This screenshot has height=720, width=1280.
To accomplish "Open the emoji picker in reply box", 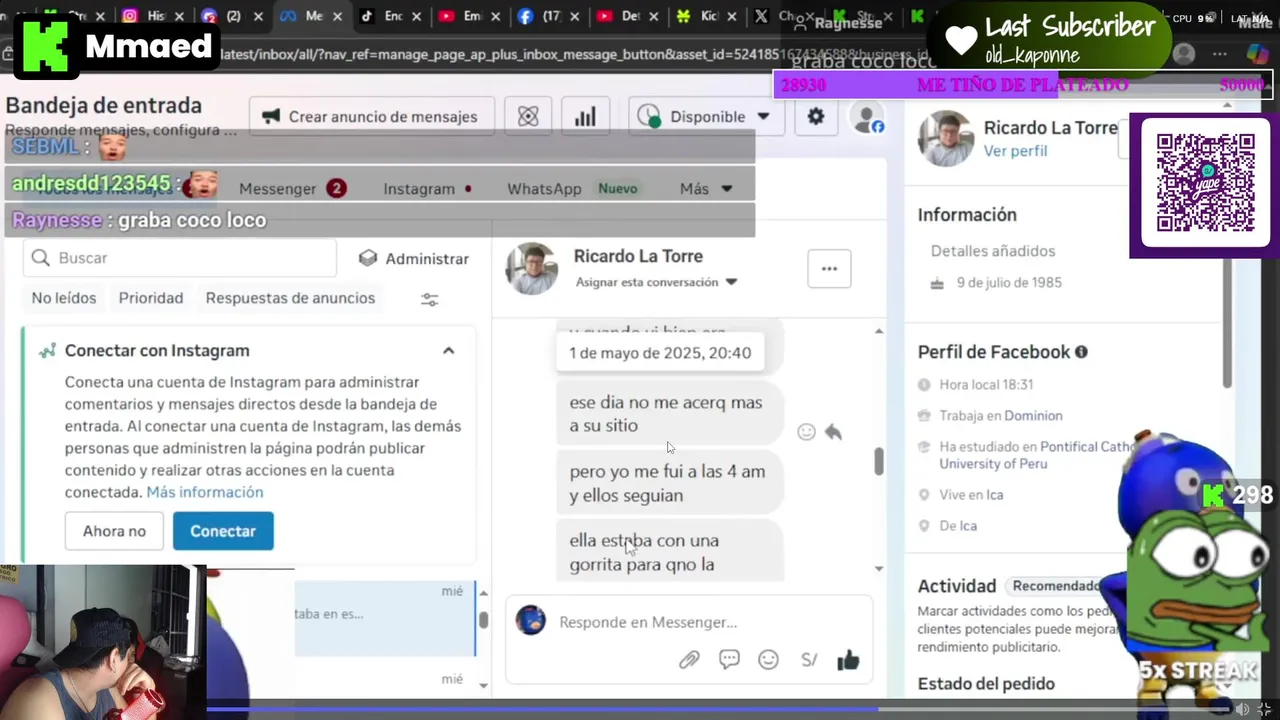I will [768, 660].
